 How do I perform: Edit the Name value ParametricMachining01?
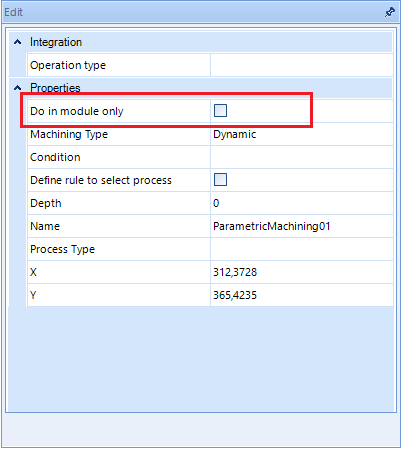pos(302,226)
